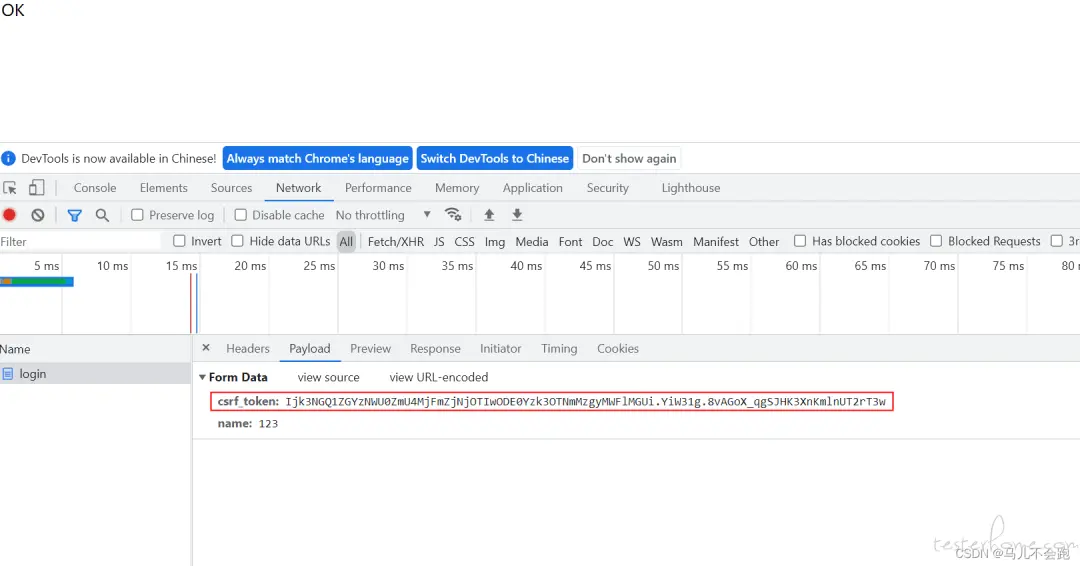This screenshot has height=566, width=1080.
Task: Open the Lighthouse tab
Action: coord(691,188)
